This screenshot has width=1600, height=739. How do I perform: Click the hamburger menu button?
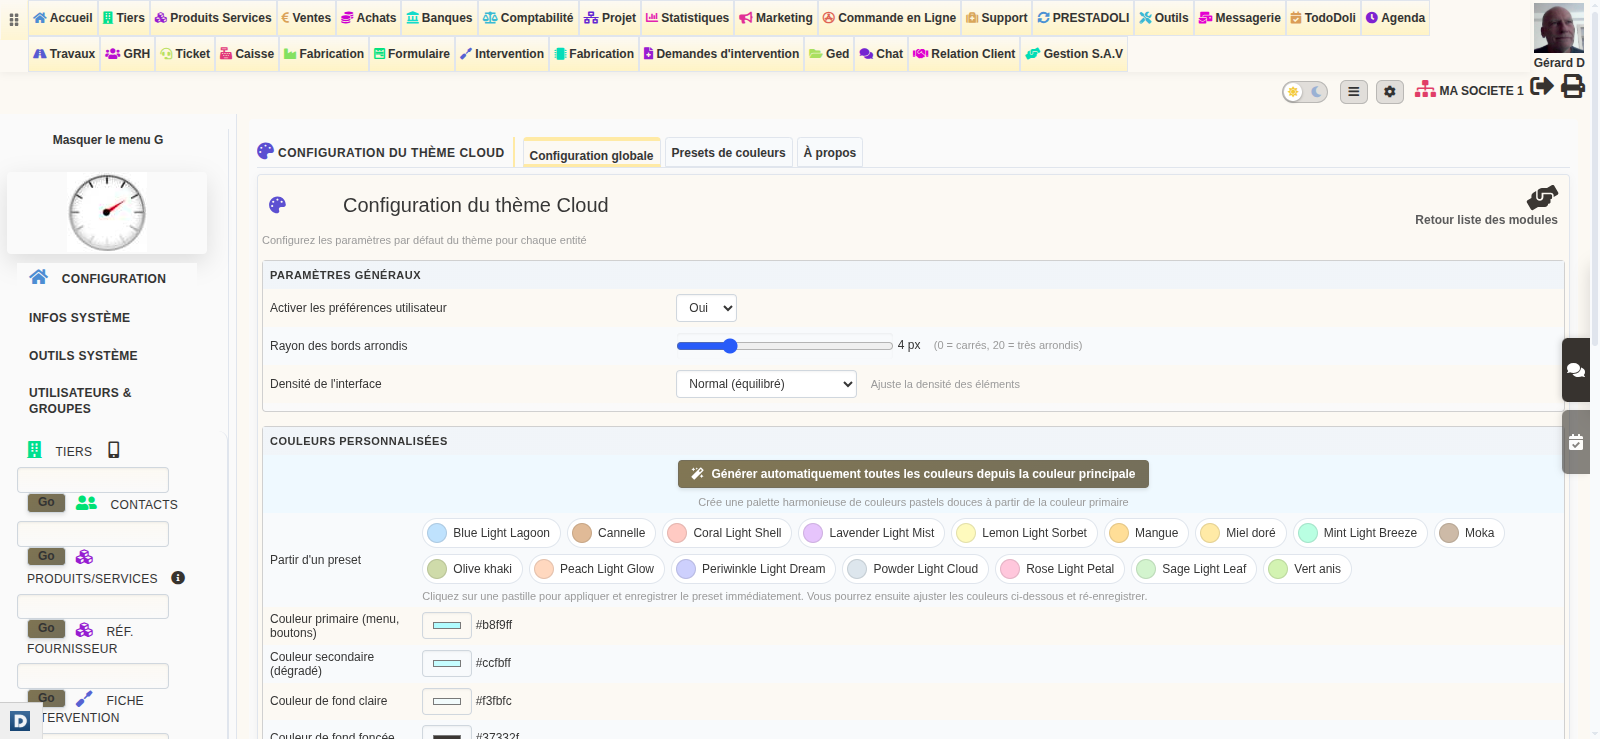[1354, 92]
